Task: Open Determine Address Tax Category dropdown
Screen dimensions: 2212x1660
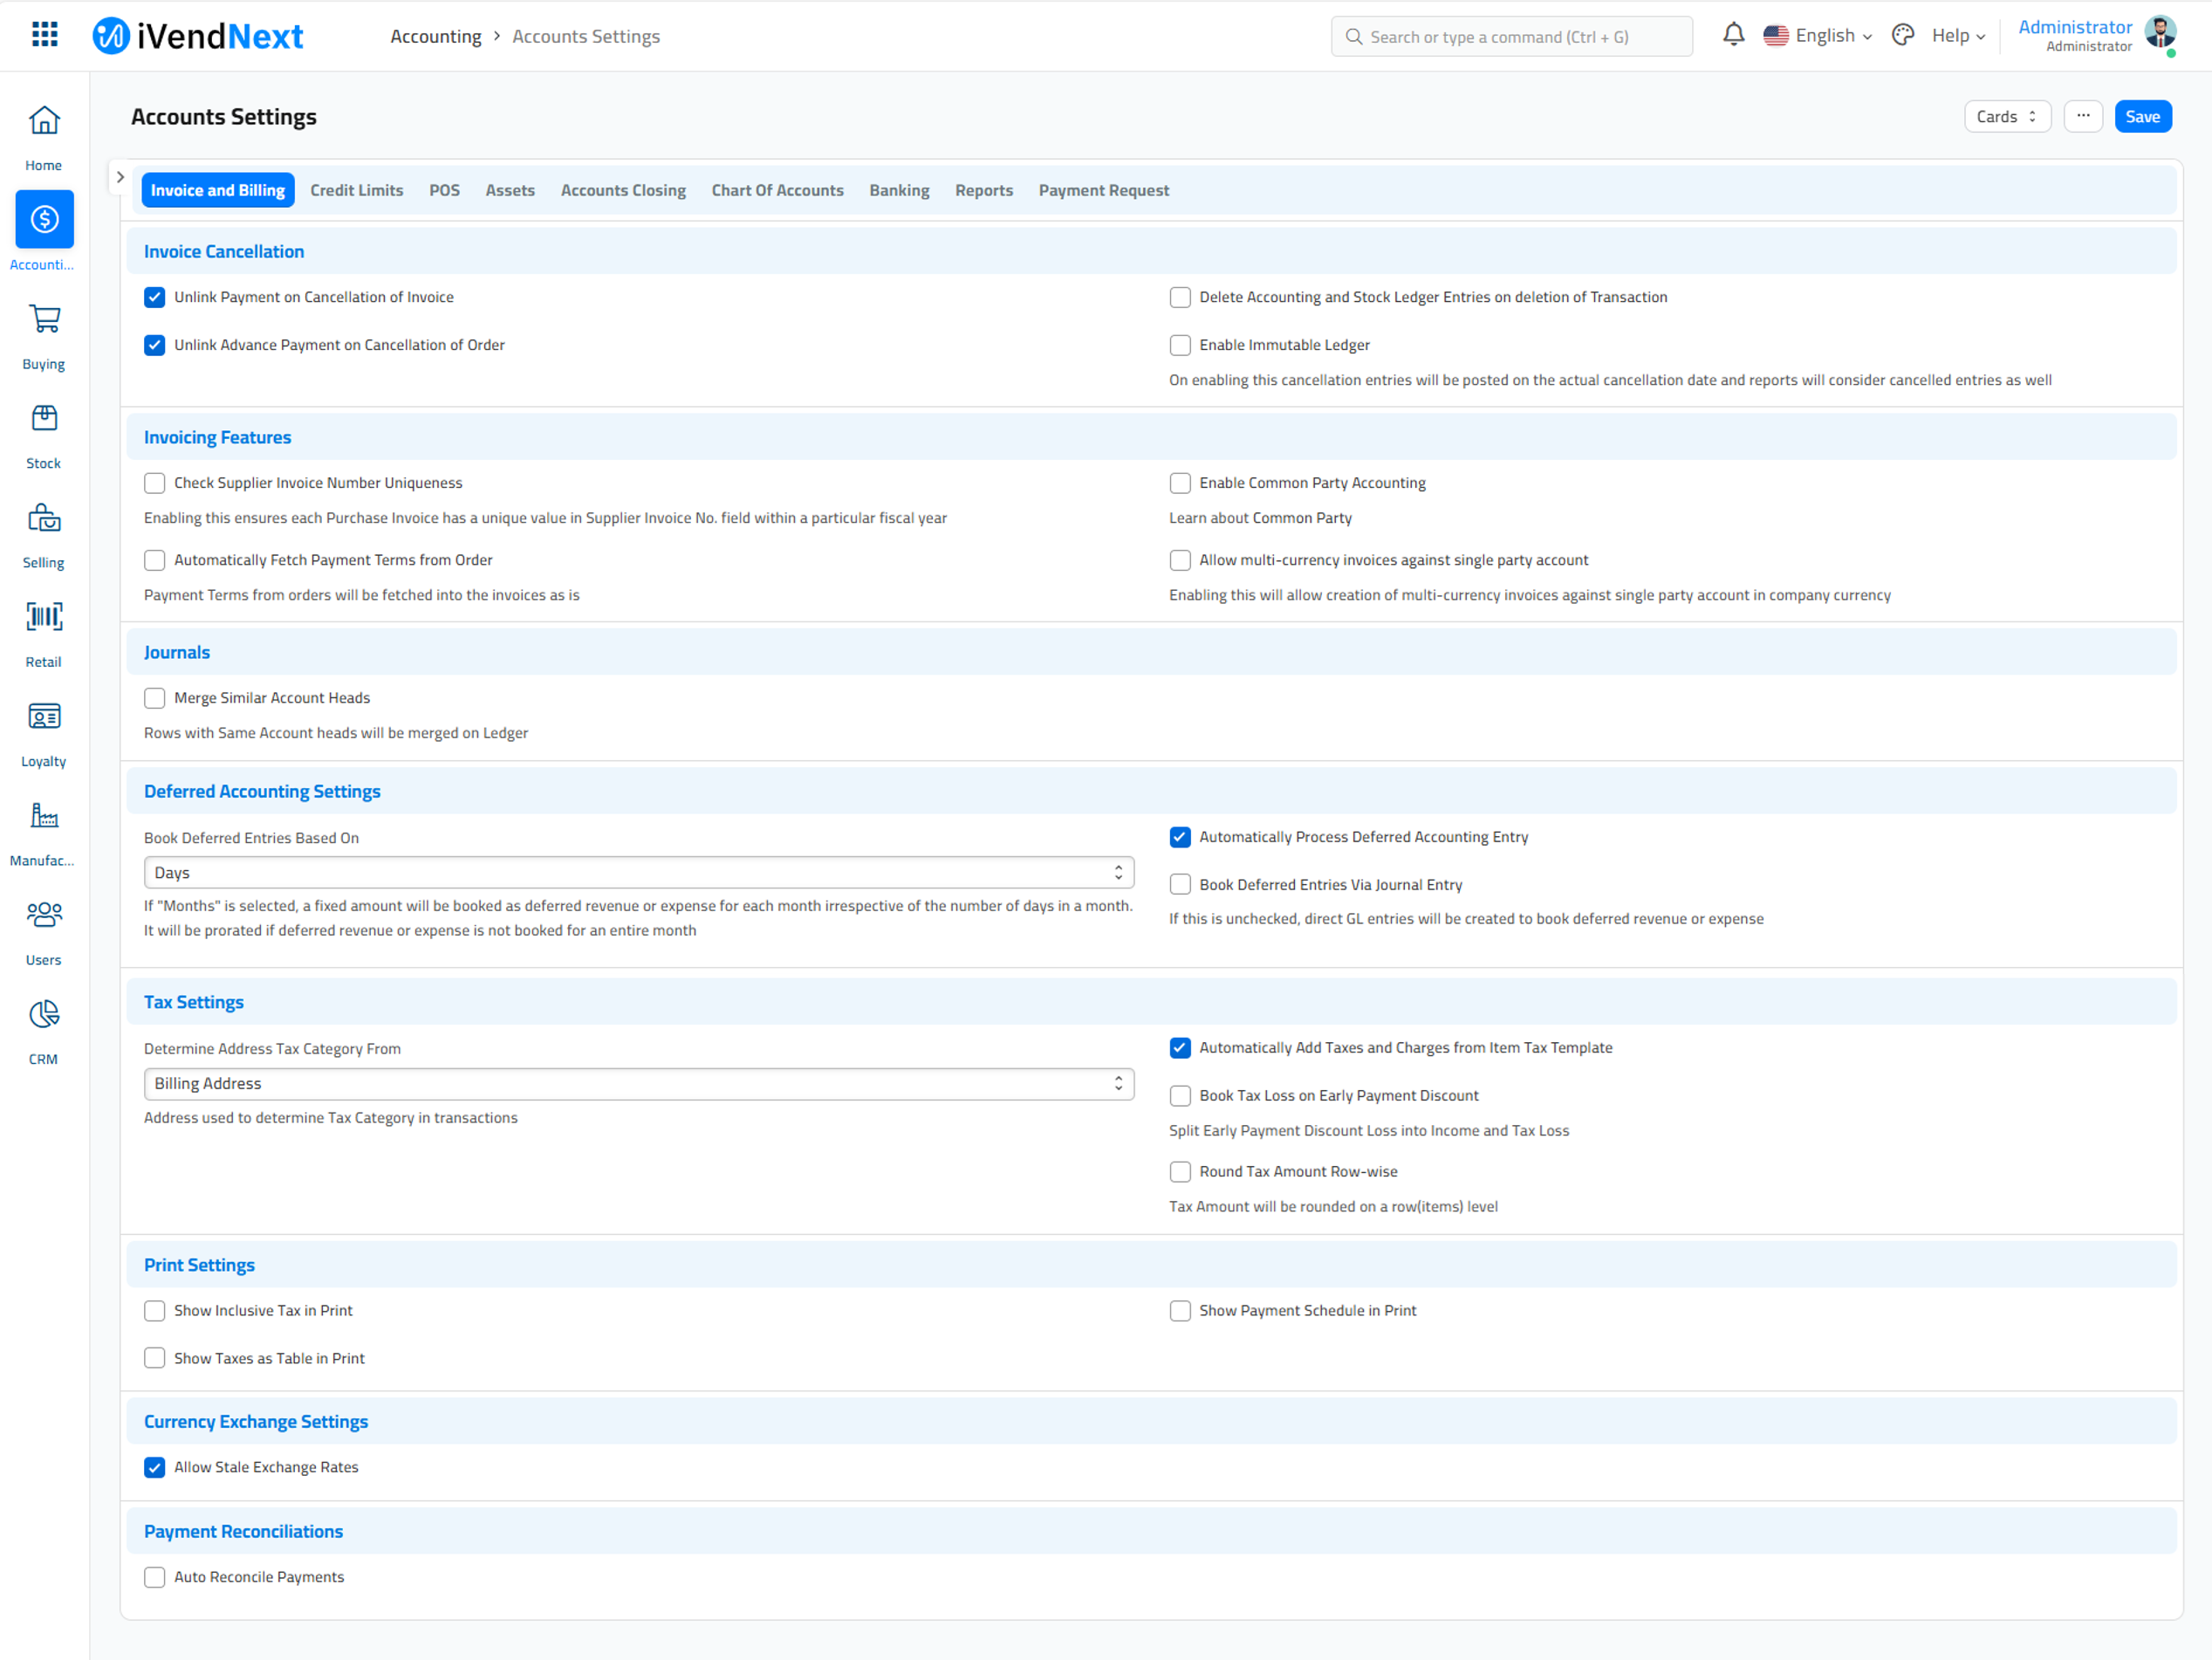Action: (x=638, y=1084)
